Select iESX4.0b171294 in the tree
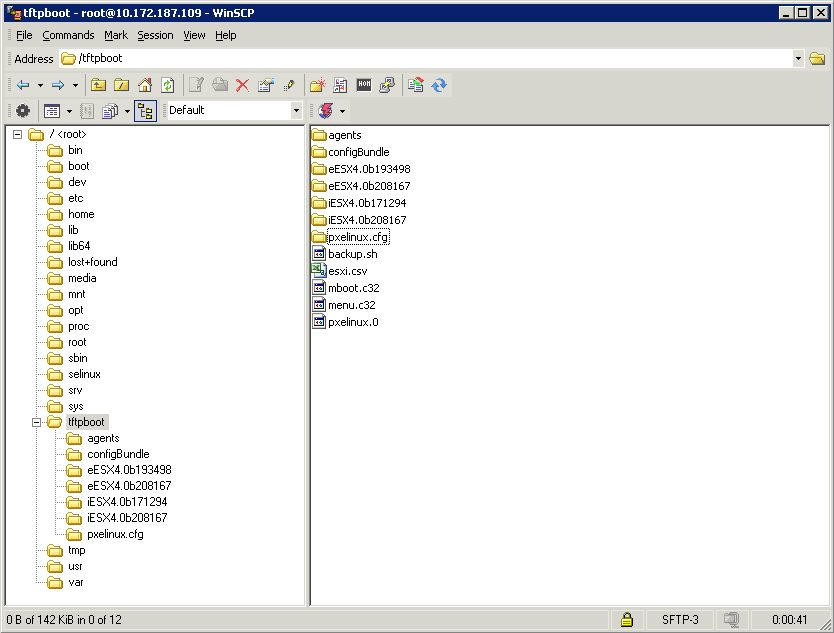 (127, 502)
